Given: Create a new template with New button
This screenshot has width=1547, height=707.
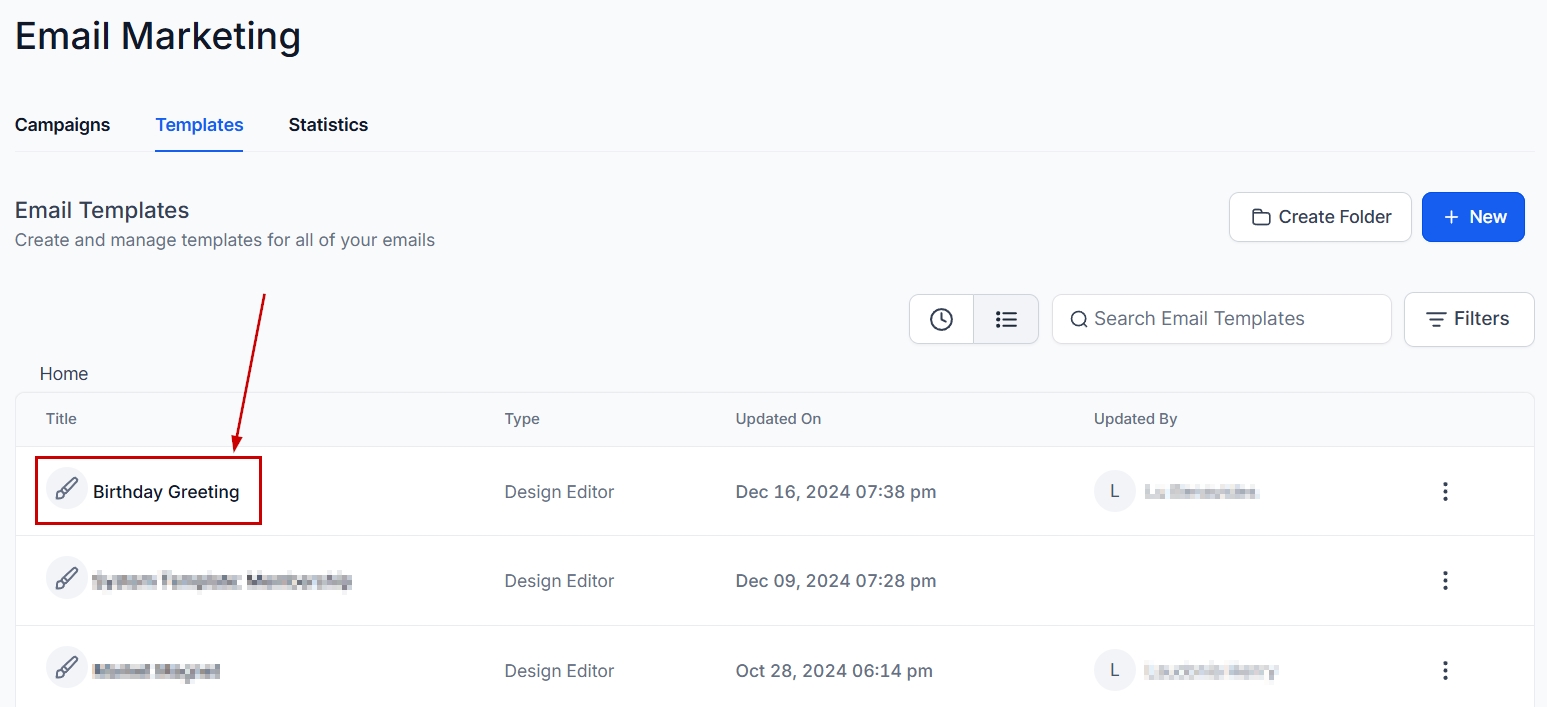Looking at the screenshot, I should coord(1473,217).
